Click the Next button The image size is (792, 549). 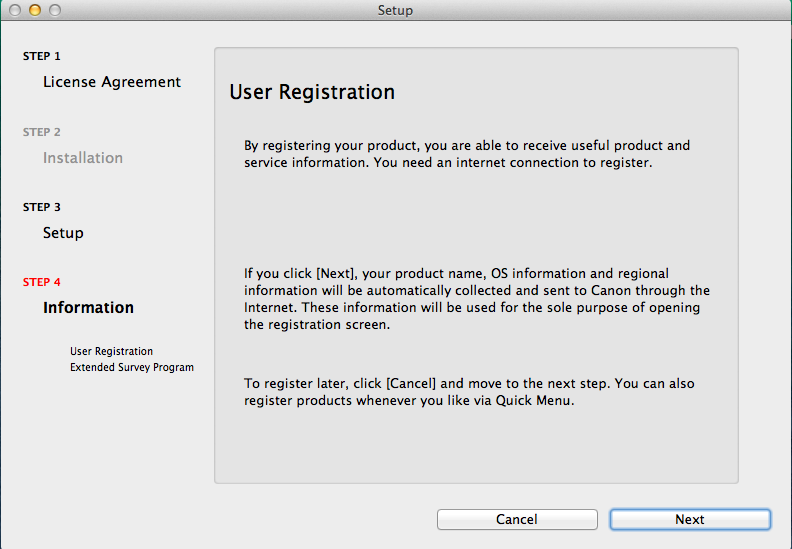(x=690, y=519)
